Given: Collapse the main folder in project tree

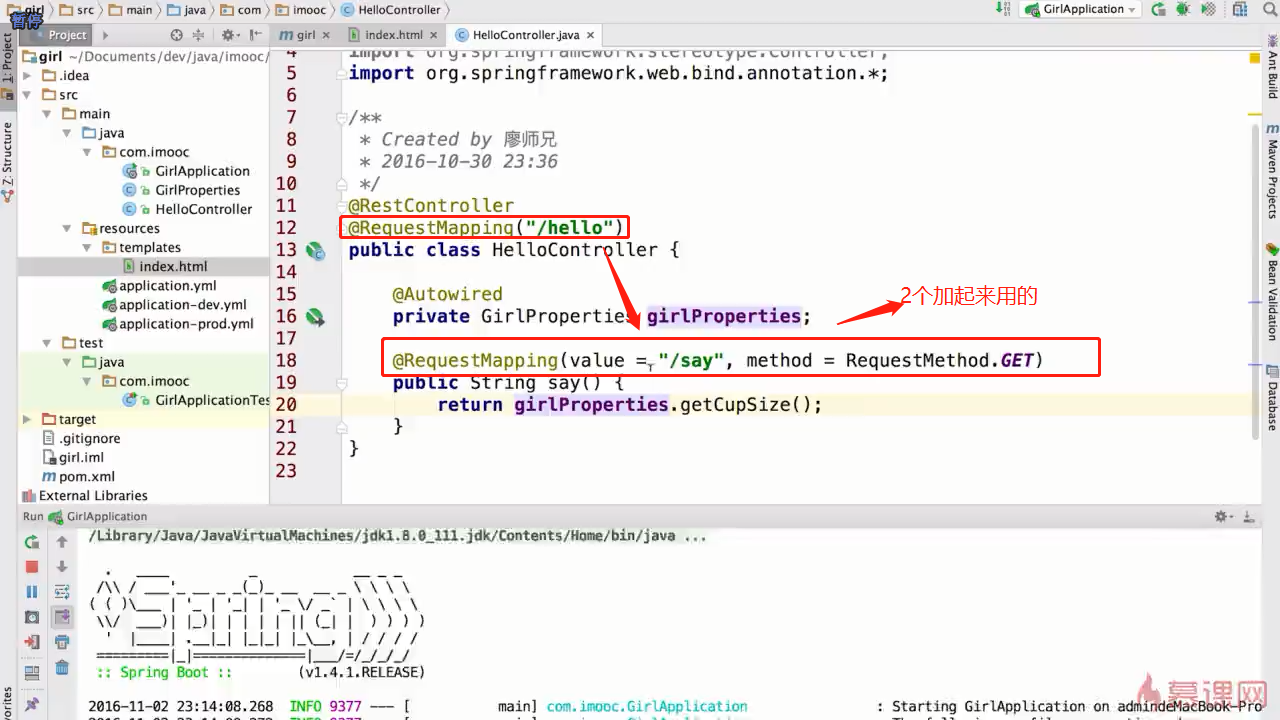Looking at the screenshot, I should (49, 114).
